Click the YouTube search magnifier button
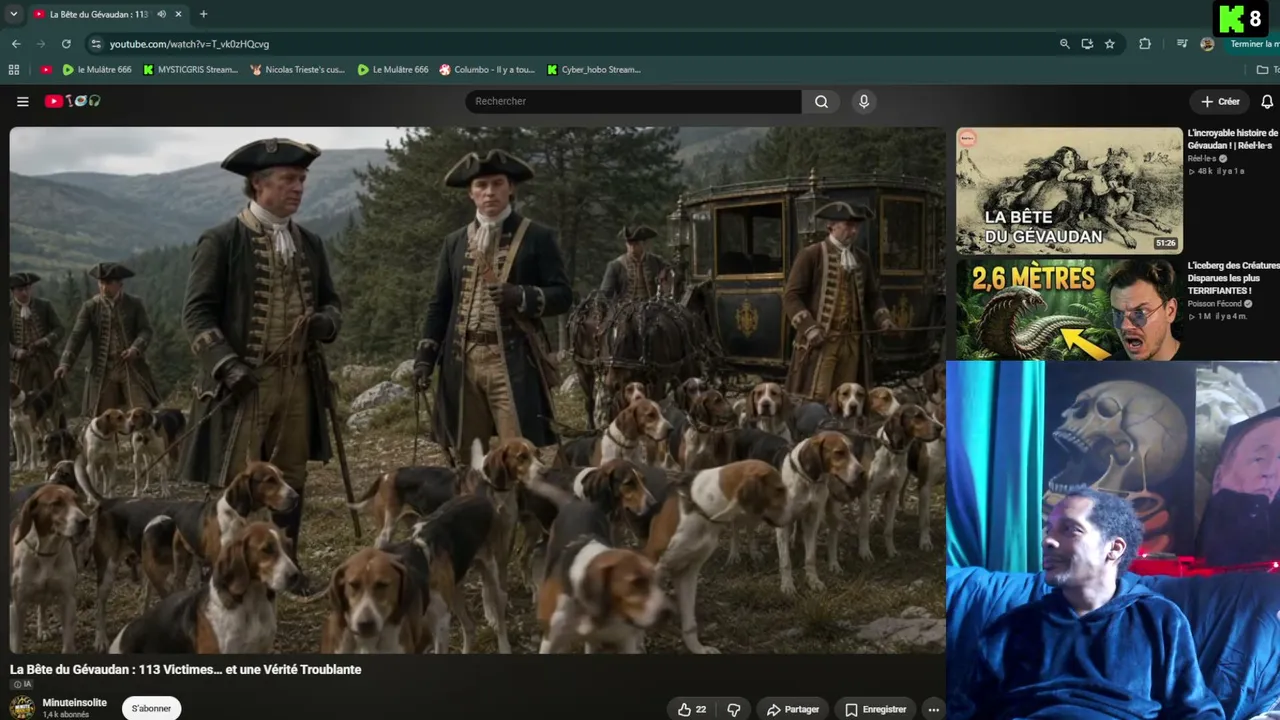This screenshot has height=720, width=1280. click(821, 101)
